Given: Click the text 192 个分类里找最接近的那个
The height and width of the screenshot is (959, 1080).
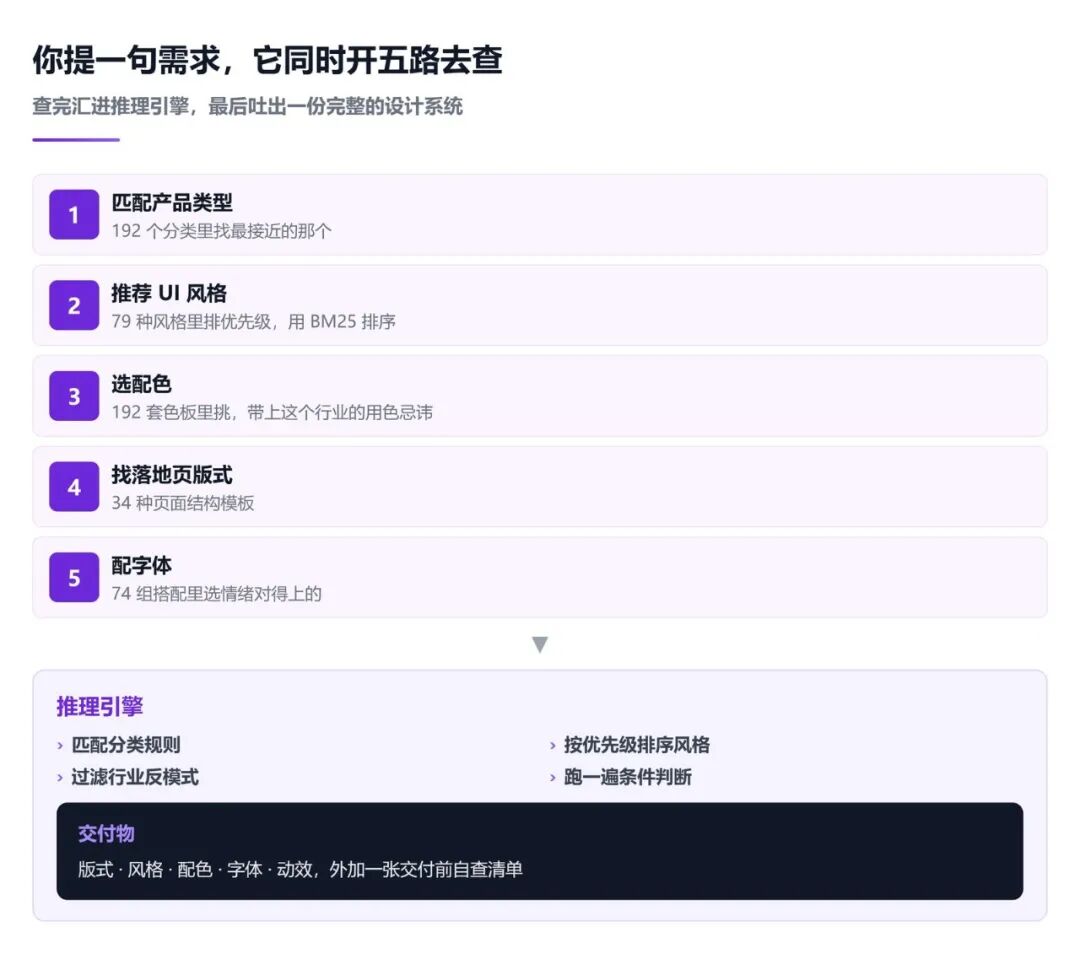Looking at the screenshot, I should tap(221, 231).
